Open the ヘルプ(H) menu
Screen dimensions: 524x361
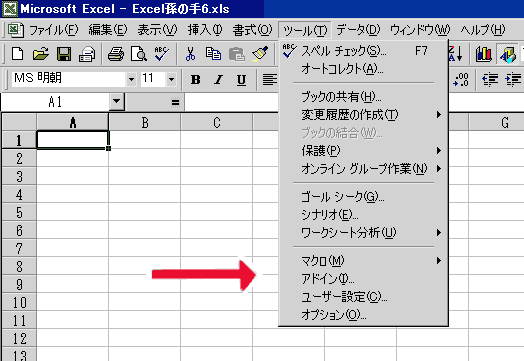pyautogui.click(x=483, y=30)
